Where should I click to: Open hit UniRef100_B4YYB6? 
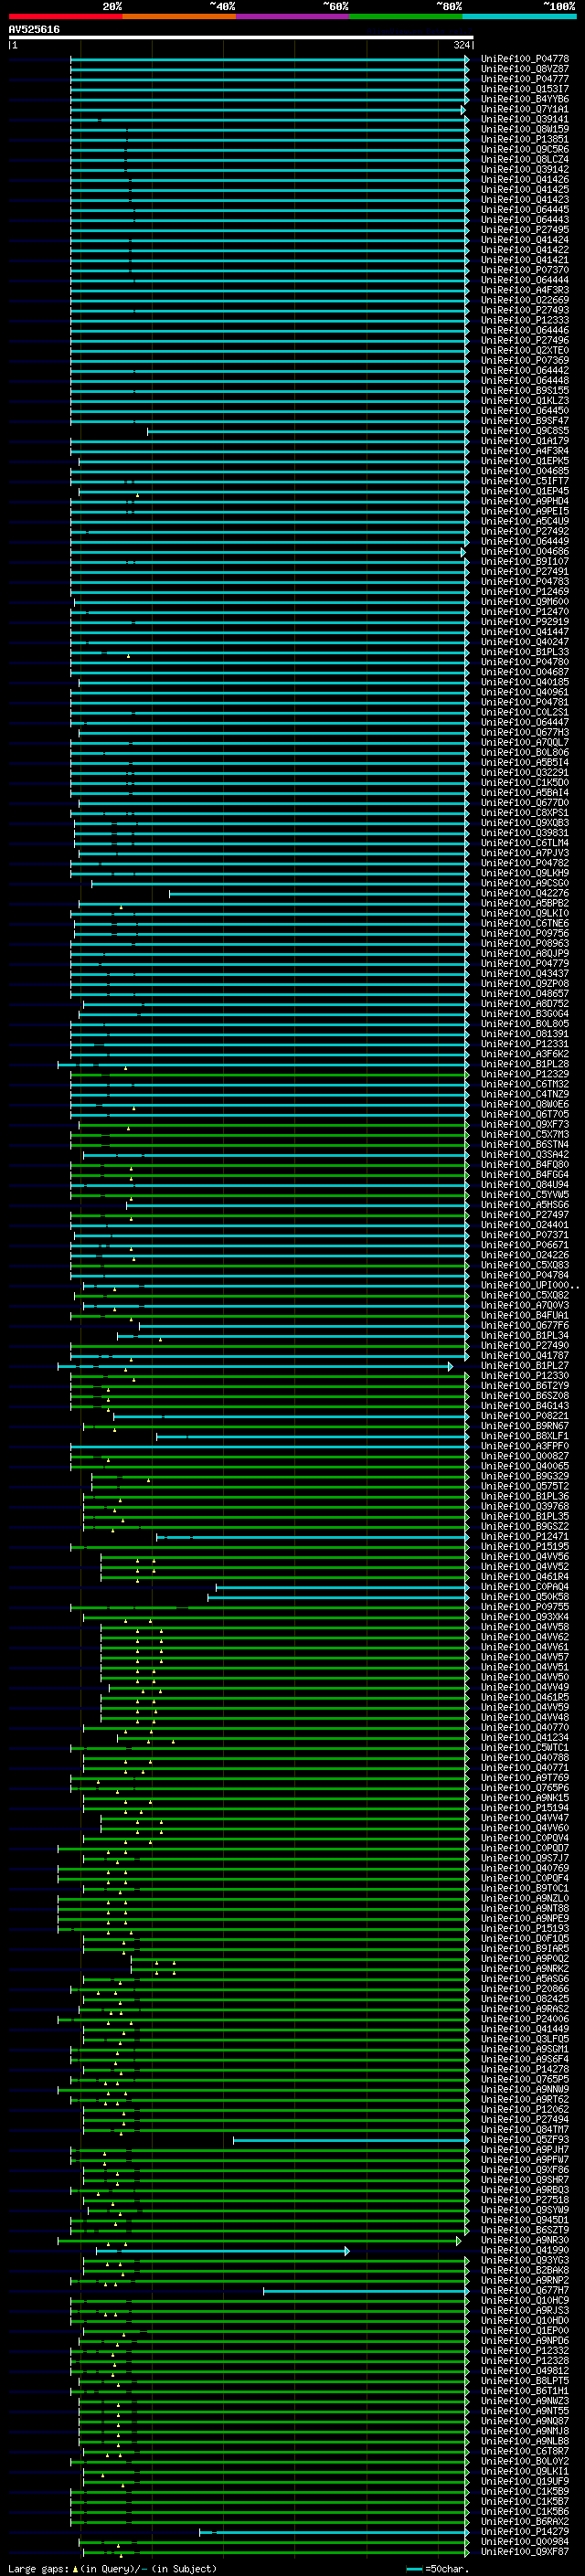tap(525, 99)
